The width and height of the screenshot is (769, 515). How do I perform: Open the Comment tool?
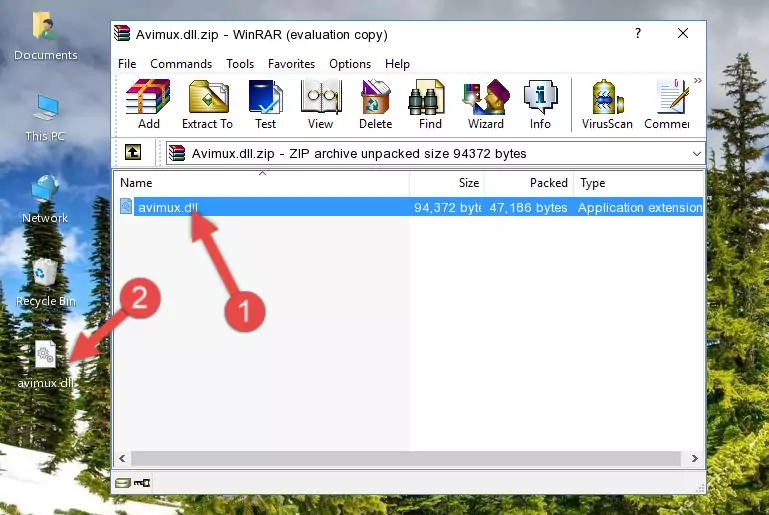[667, 104]
